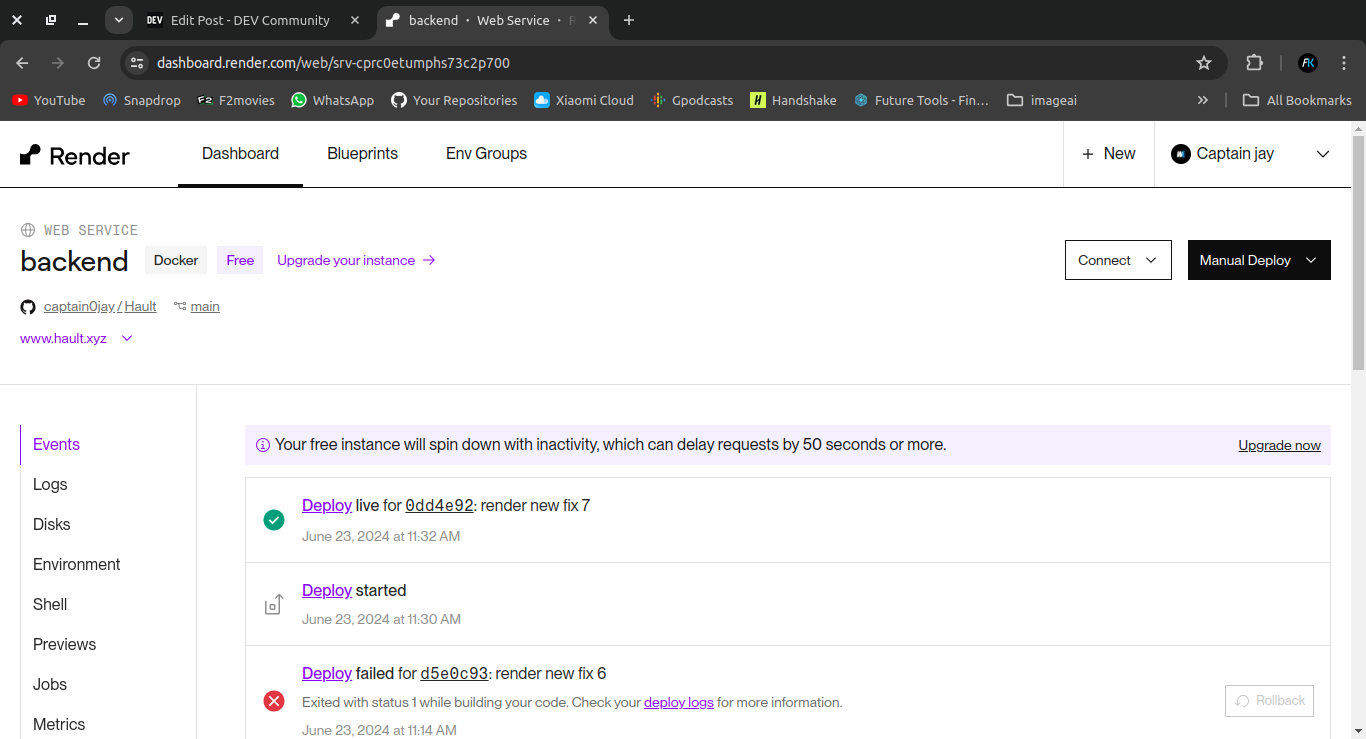The height and width of the screenshot is (739, 1366).
Task: Open the Chrome profile avatar
Action: [x=1308, y=63]
